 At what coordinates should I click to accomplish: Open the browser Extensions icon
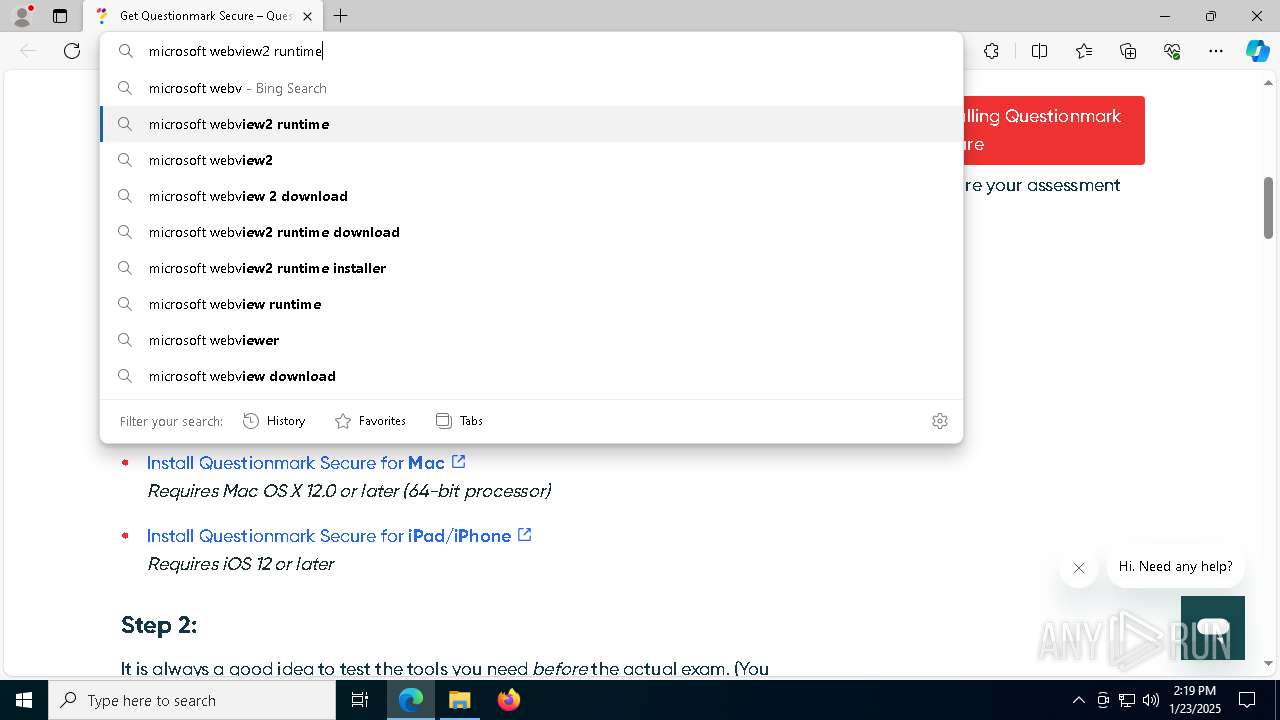[991, 51]
